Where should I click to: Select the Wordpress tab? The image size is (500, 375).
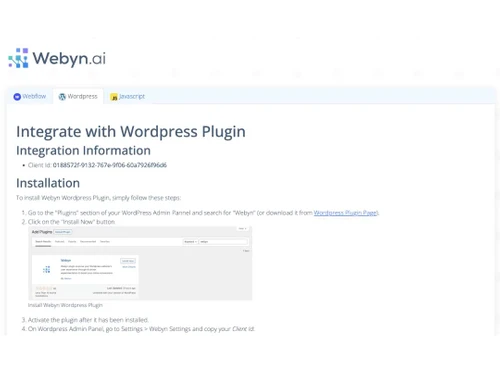[78, 97]
